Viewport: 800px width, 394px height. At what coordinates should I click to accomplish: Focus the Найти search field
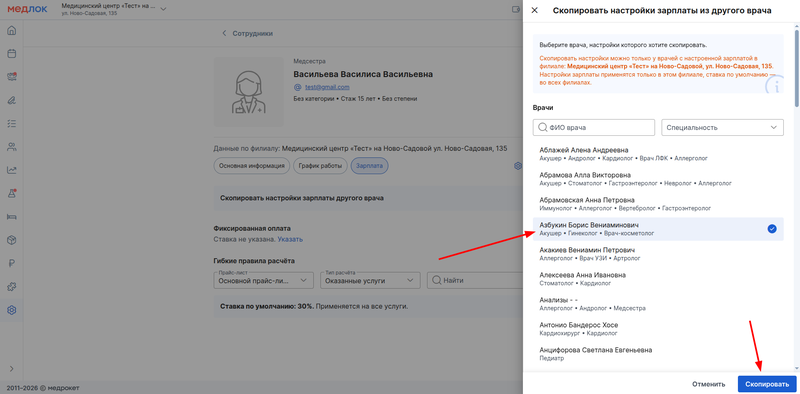pyautogui.click(x=474, y=280)
